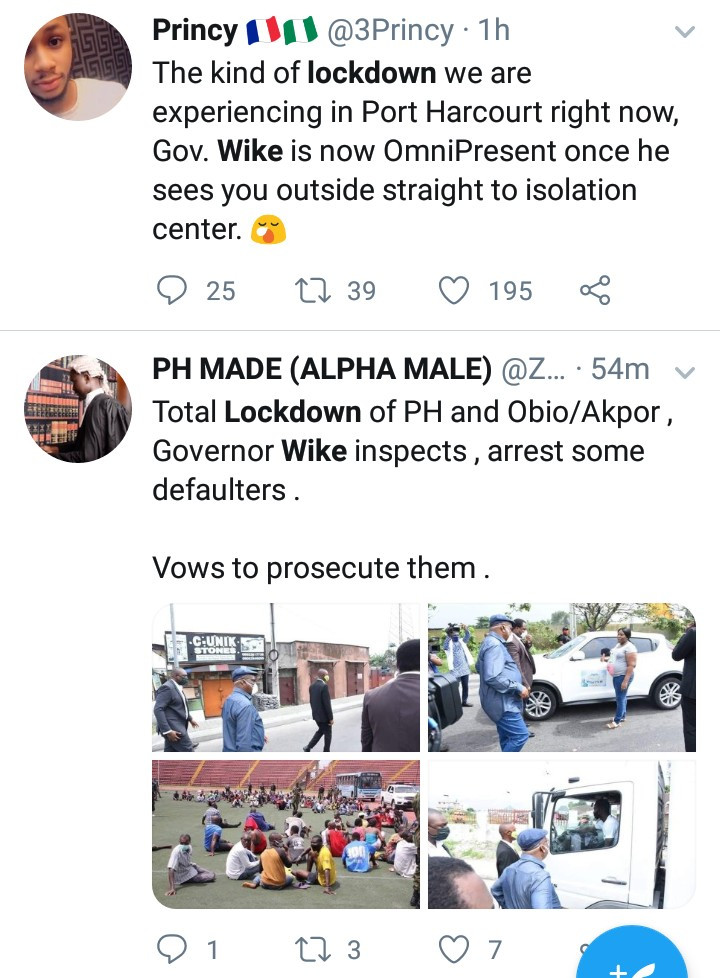
Task: Open photo with white car and woman
Action: [x=561, y=677]
